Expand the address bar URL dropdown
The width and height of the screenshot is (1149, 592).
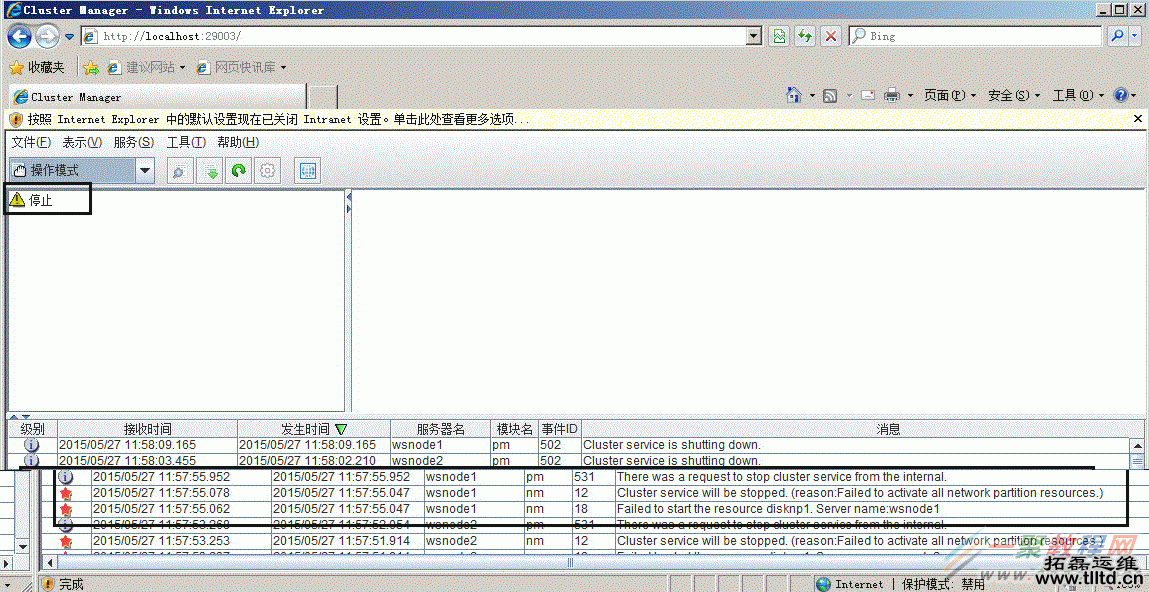click(754, 36)
